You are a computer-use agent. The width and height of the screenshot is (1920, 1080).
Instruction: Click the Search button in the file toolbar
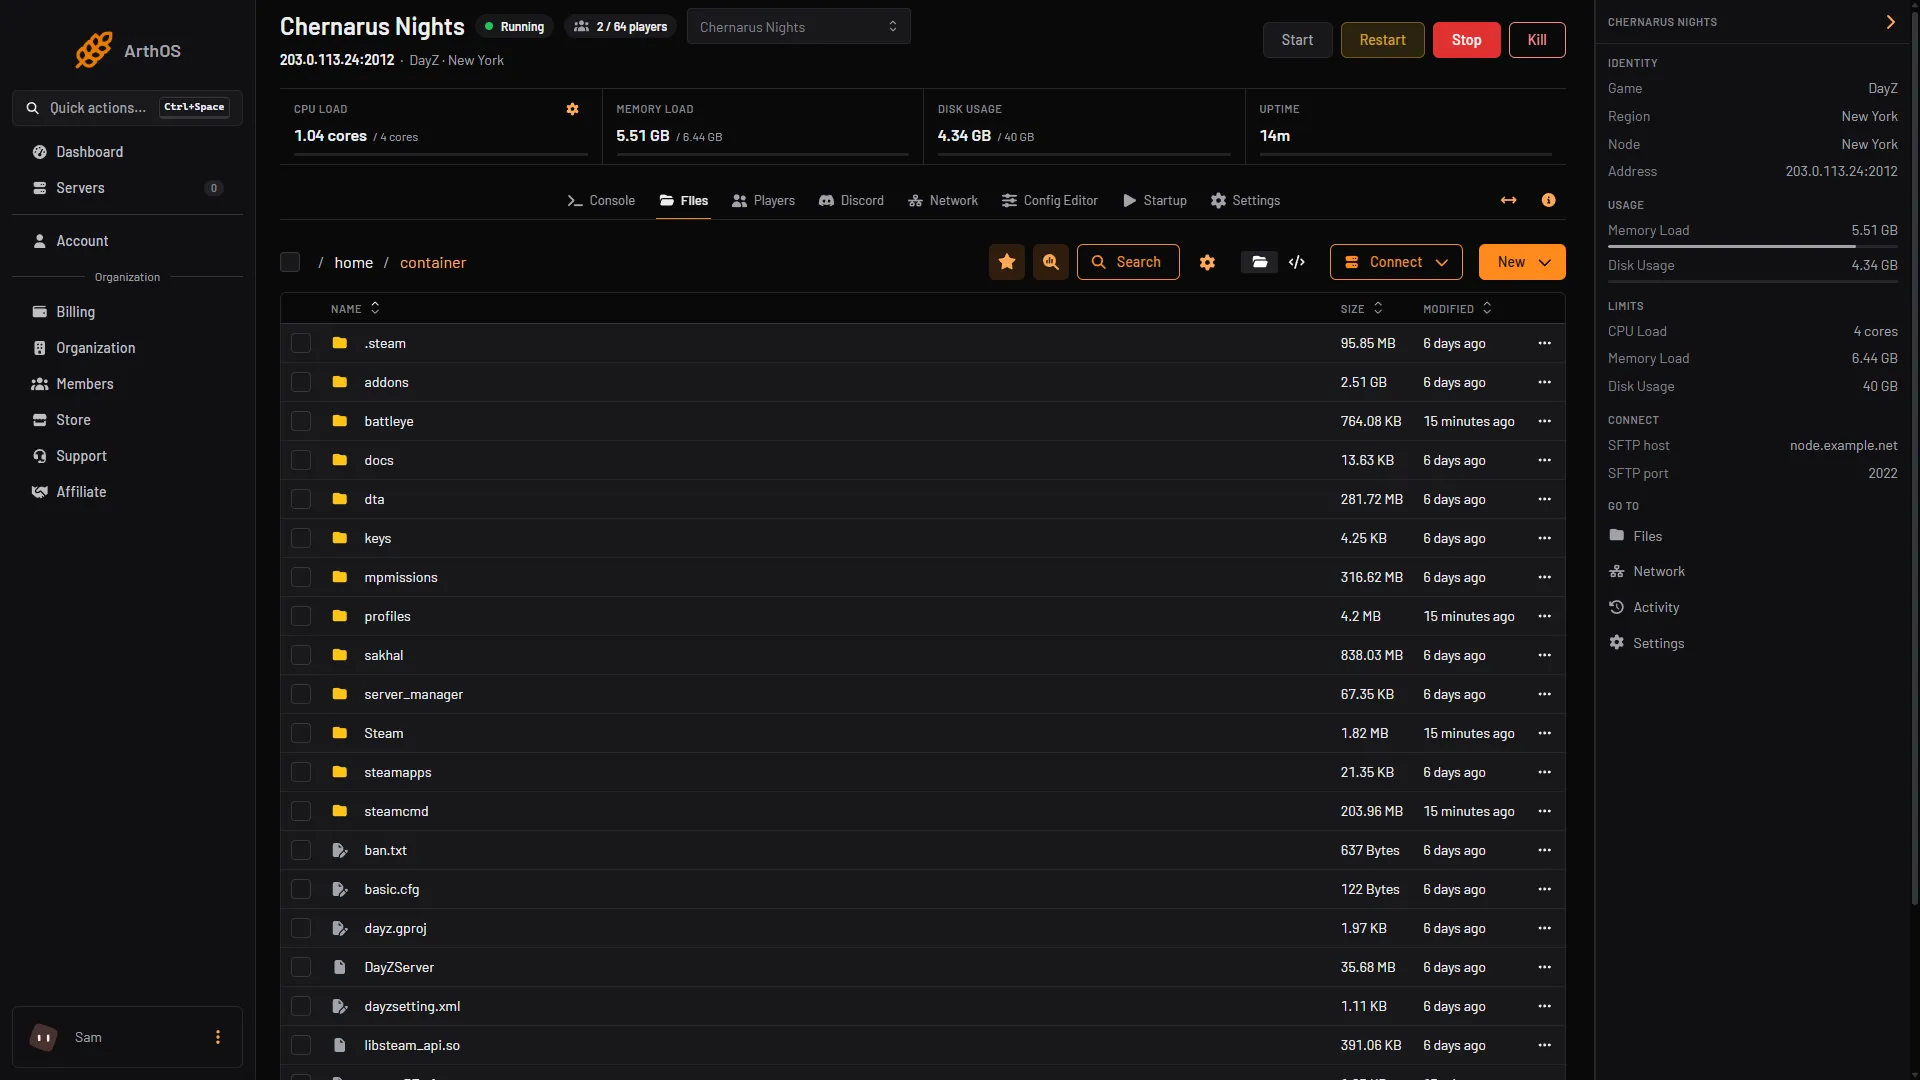point(1128,262)
